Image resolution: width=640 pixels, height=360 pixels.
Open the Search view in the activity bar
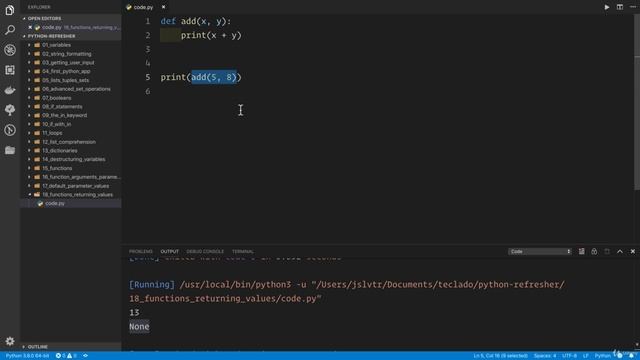[x=10, y=30]
